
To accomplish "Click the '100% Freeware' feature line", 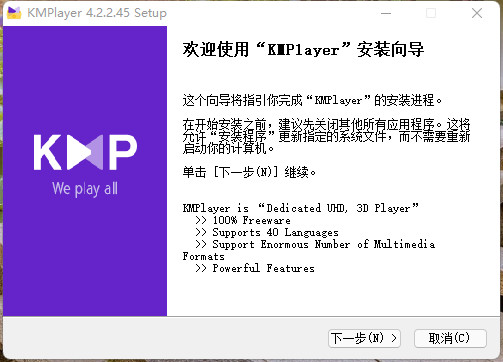I will pyautogui.click(x=243, y=220).
